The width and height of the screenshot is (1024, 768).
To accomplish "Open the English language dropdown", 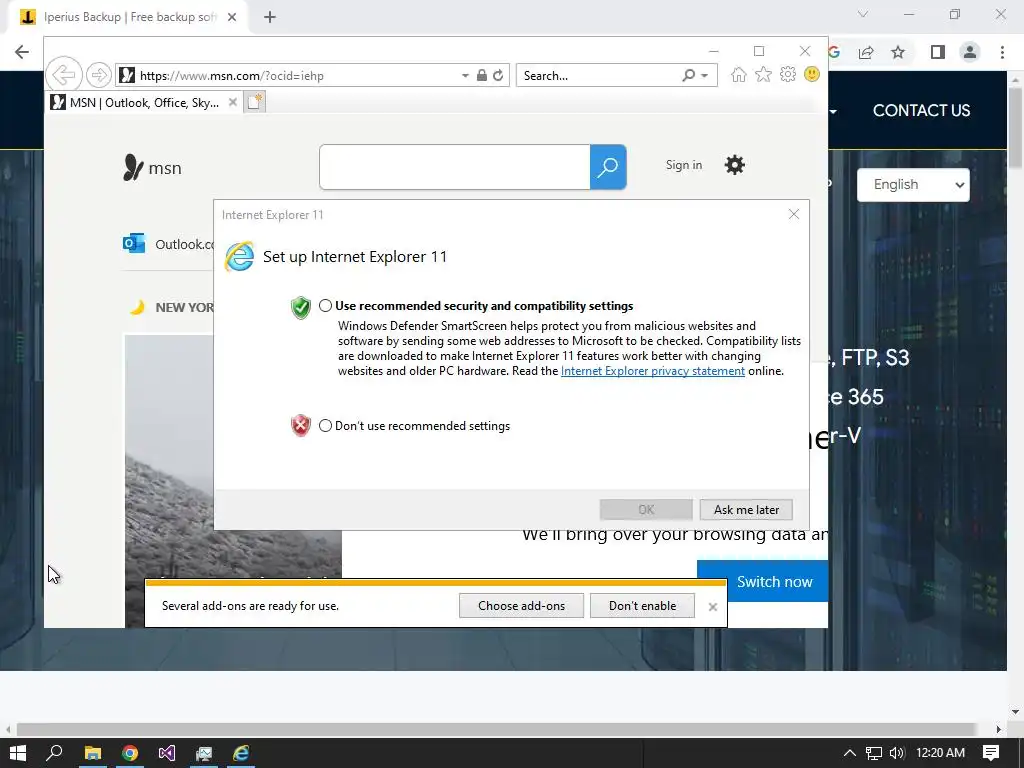I will 913,185.
